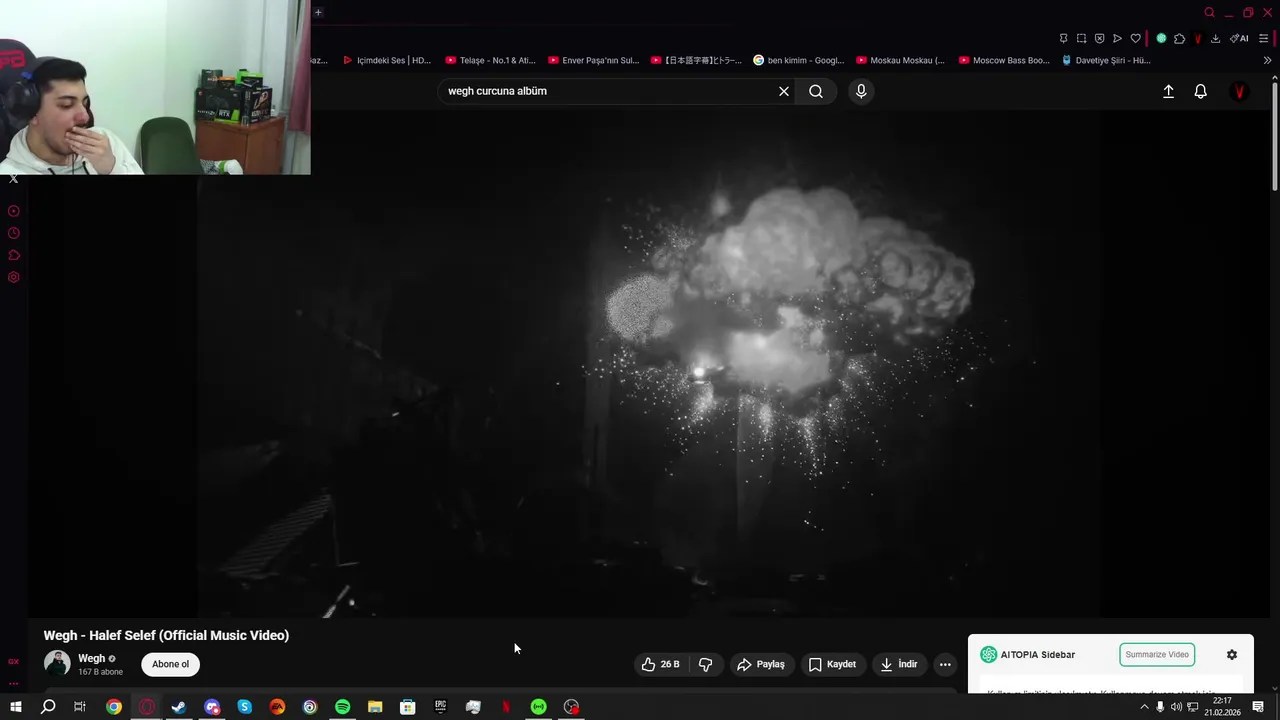
Task: Open Opera easy setup sliders icon
Action: tap(1264, 38)
